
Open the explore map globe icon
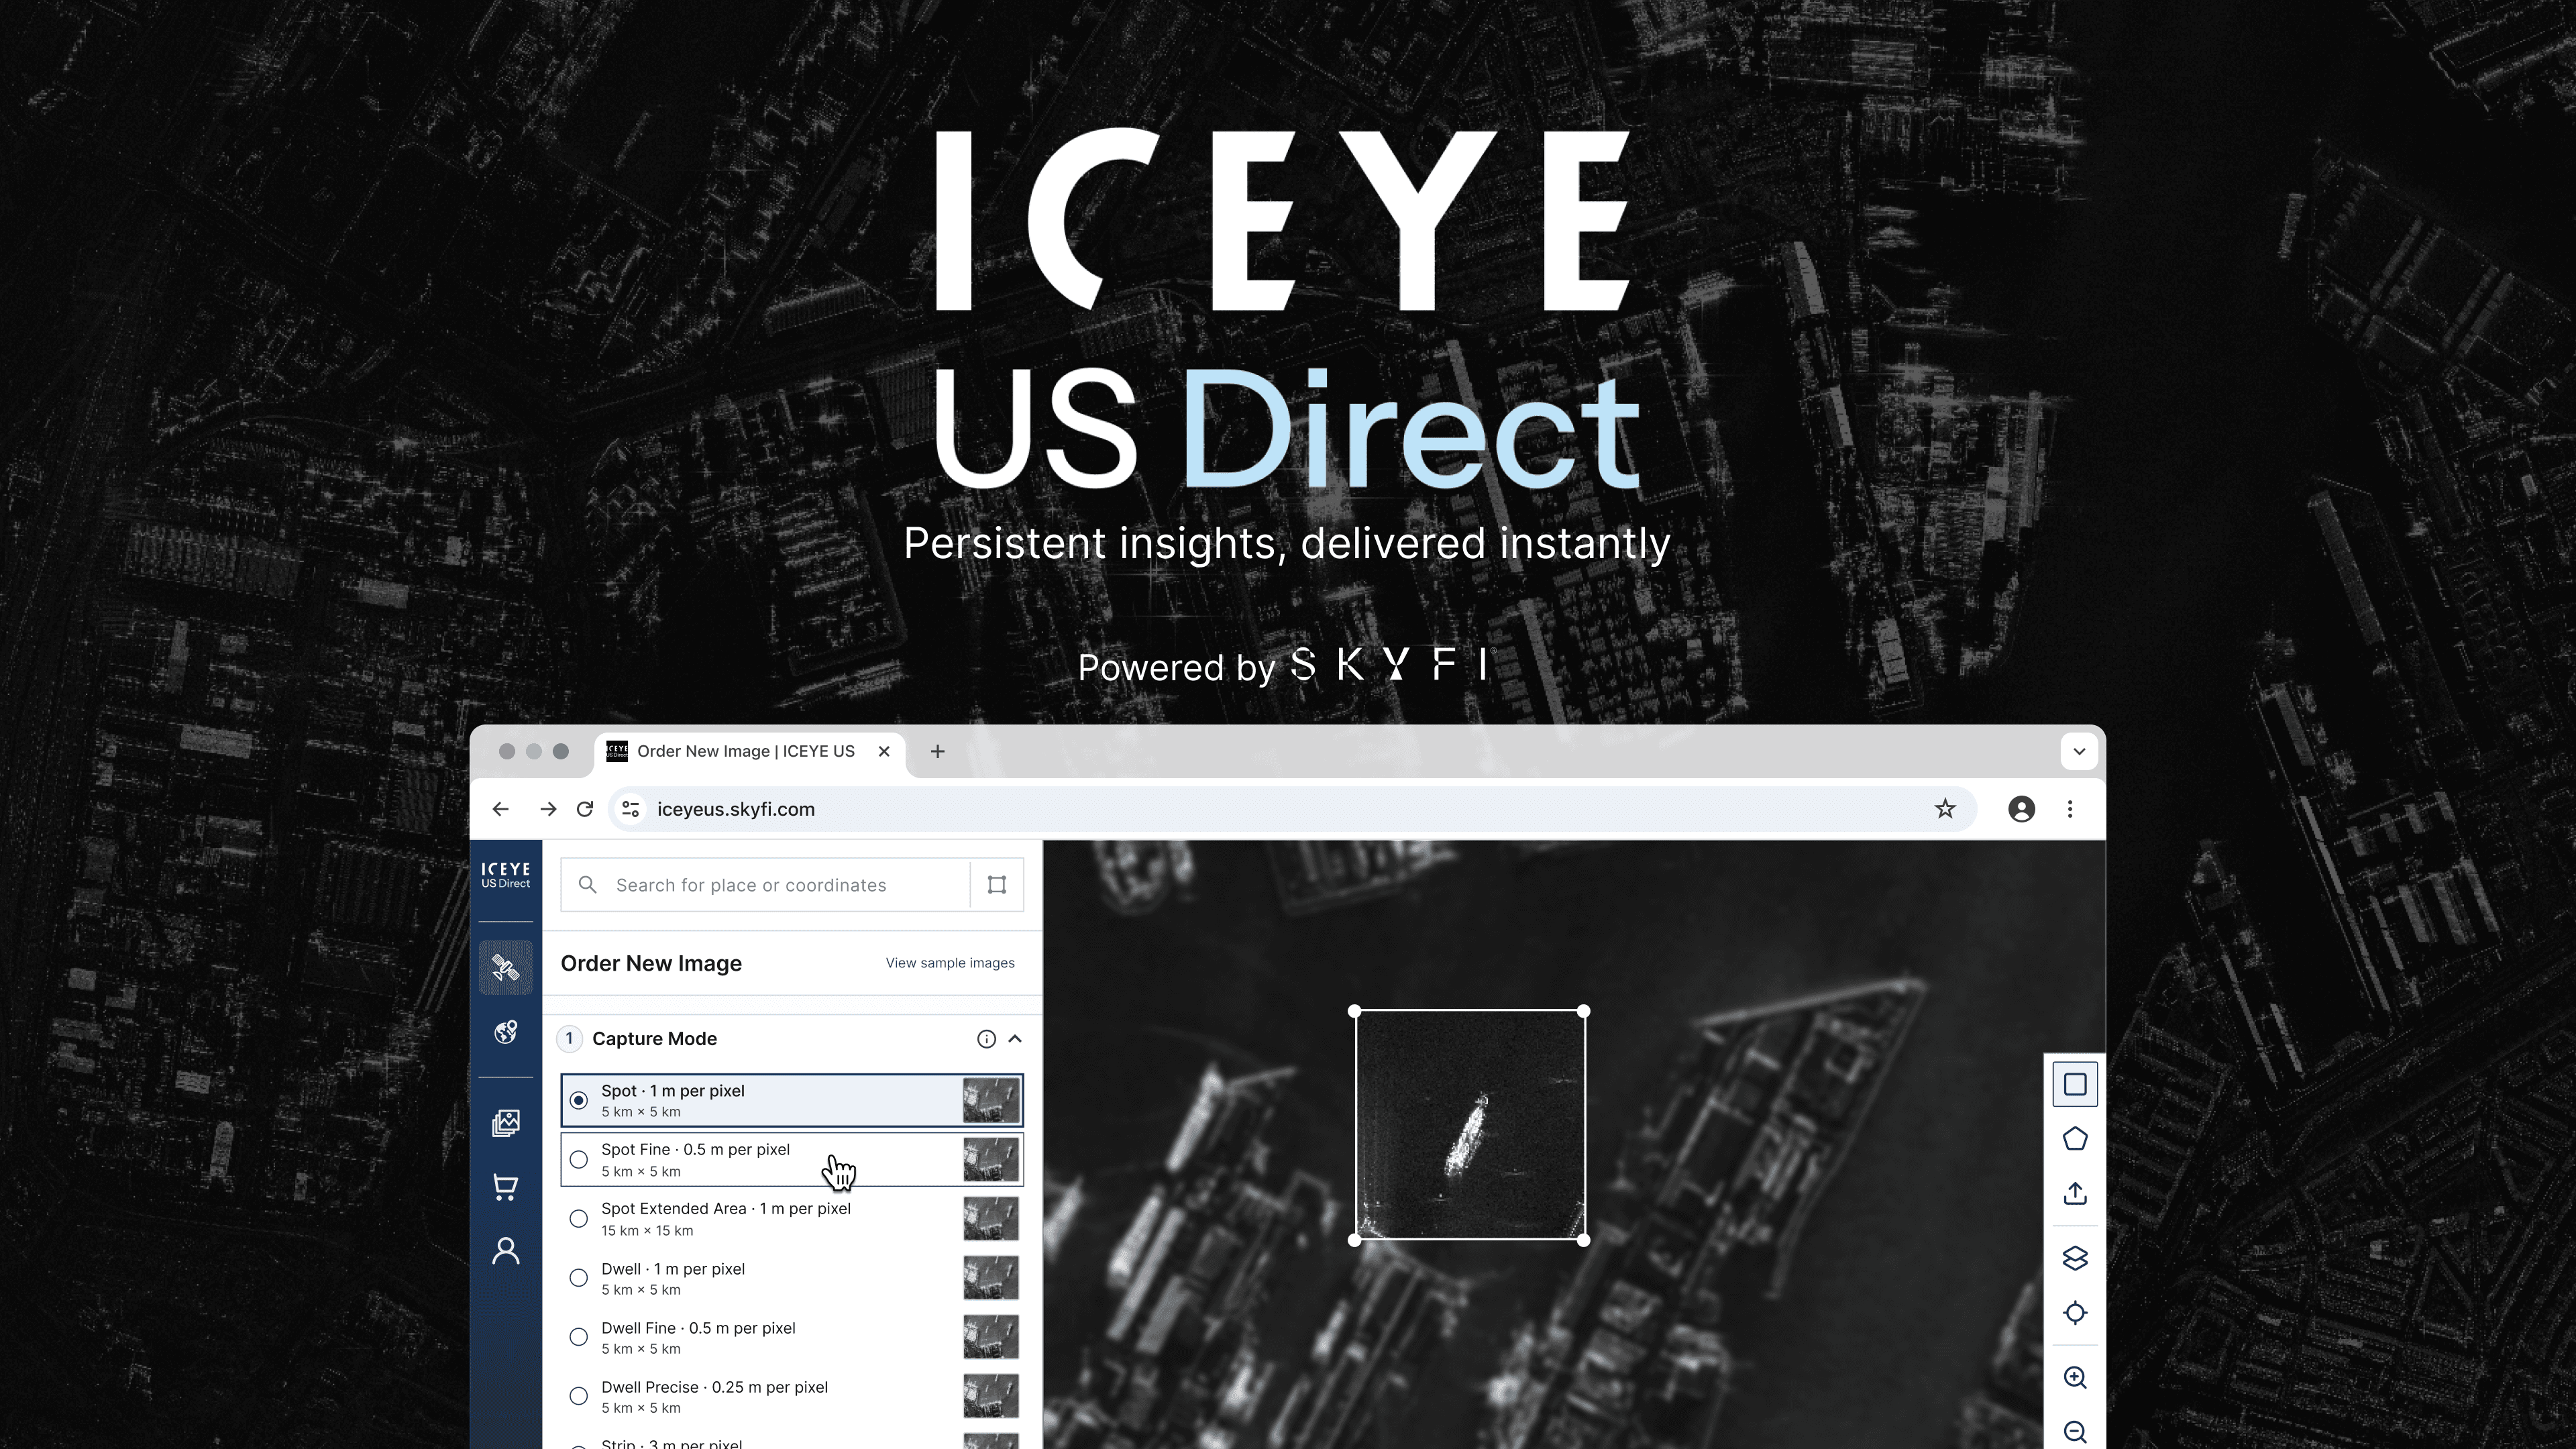505,1032
